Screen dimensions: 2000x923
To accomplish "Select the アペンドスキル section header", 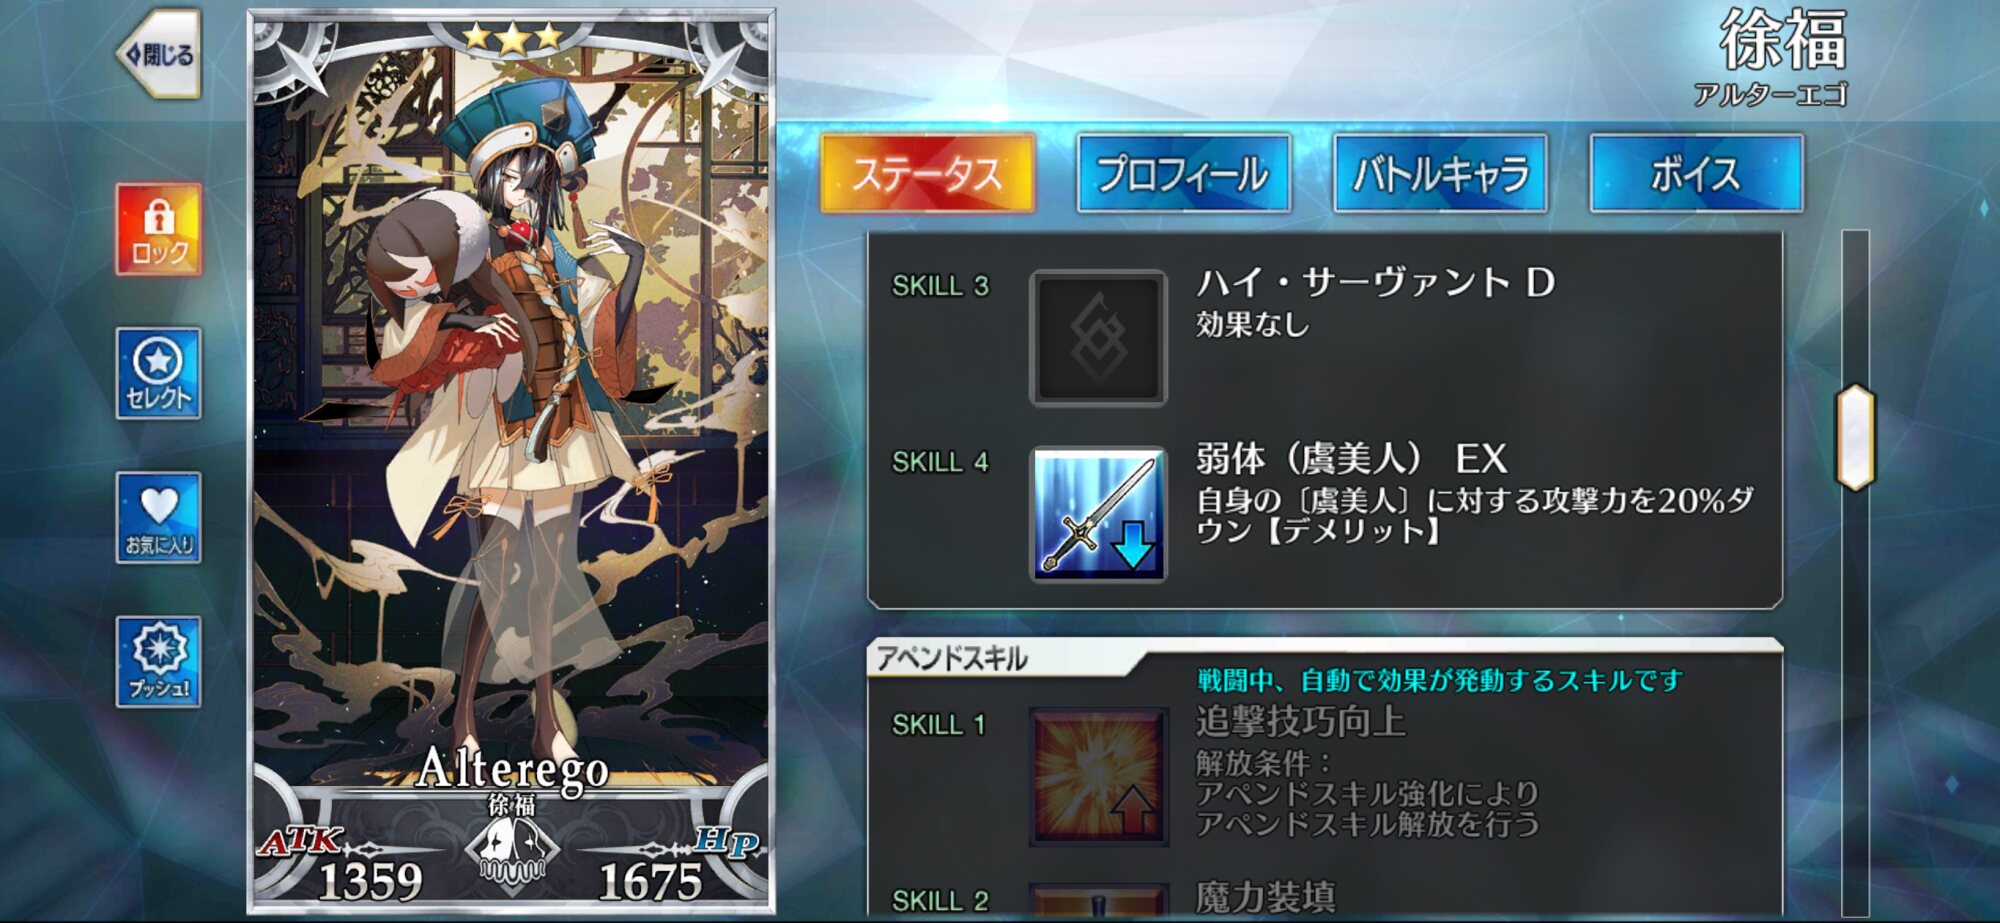I will pos(952,659).
